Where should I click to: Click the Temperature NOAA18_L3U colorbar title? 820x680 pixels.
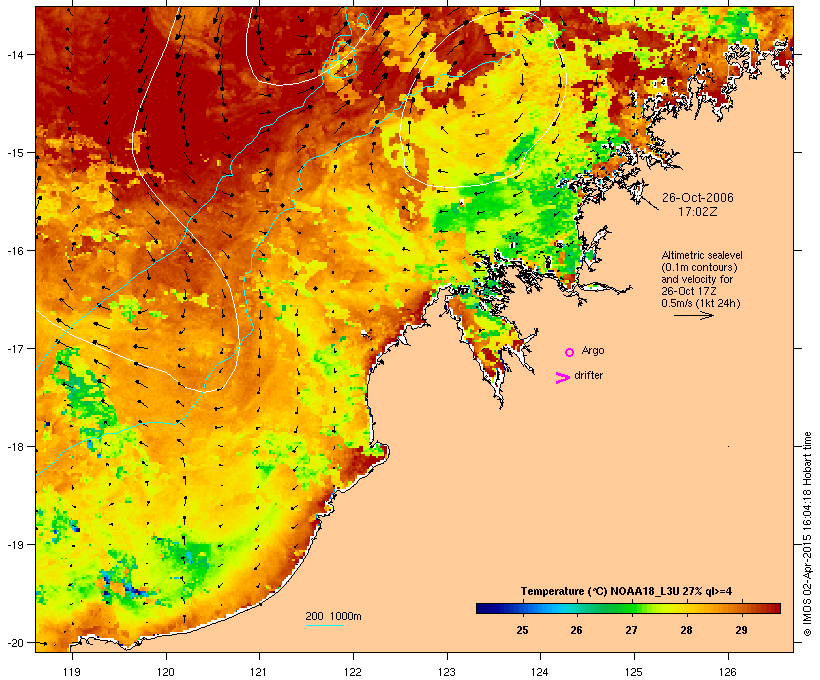pos(626,591)
